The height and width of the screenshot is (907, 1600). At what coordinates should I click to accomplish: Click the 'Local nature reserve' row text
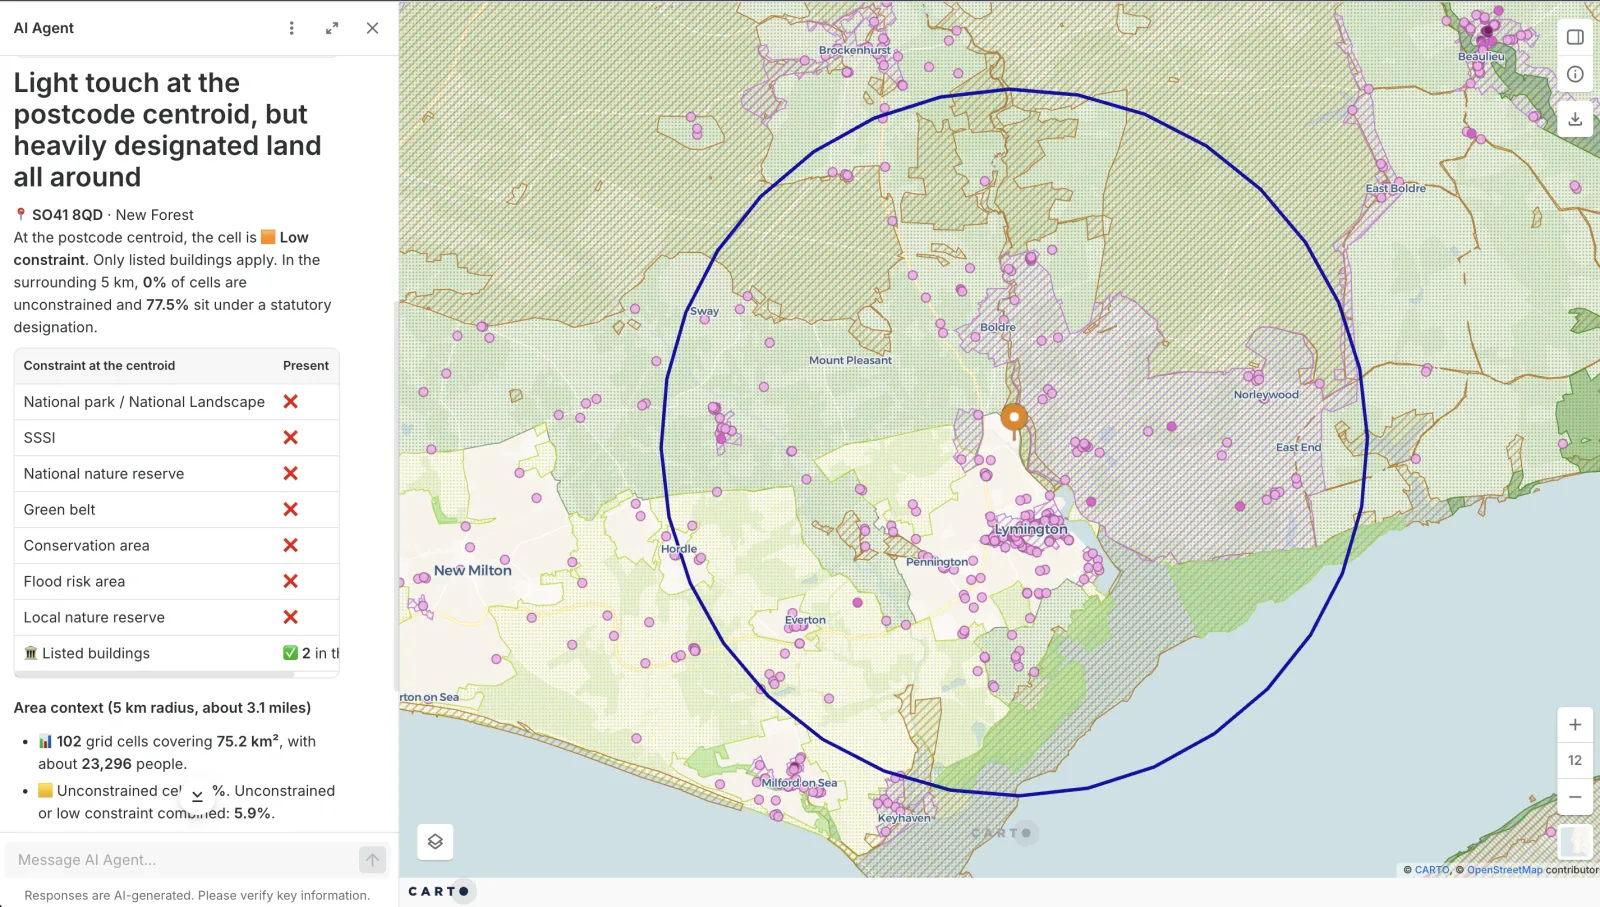pyautogui.click(x=95, y=618)
